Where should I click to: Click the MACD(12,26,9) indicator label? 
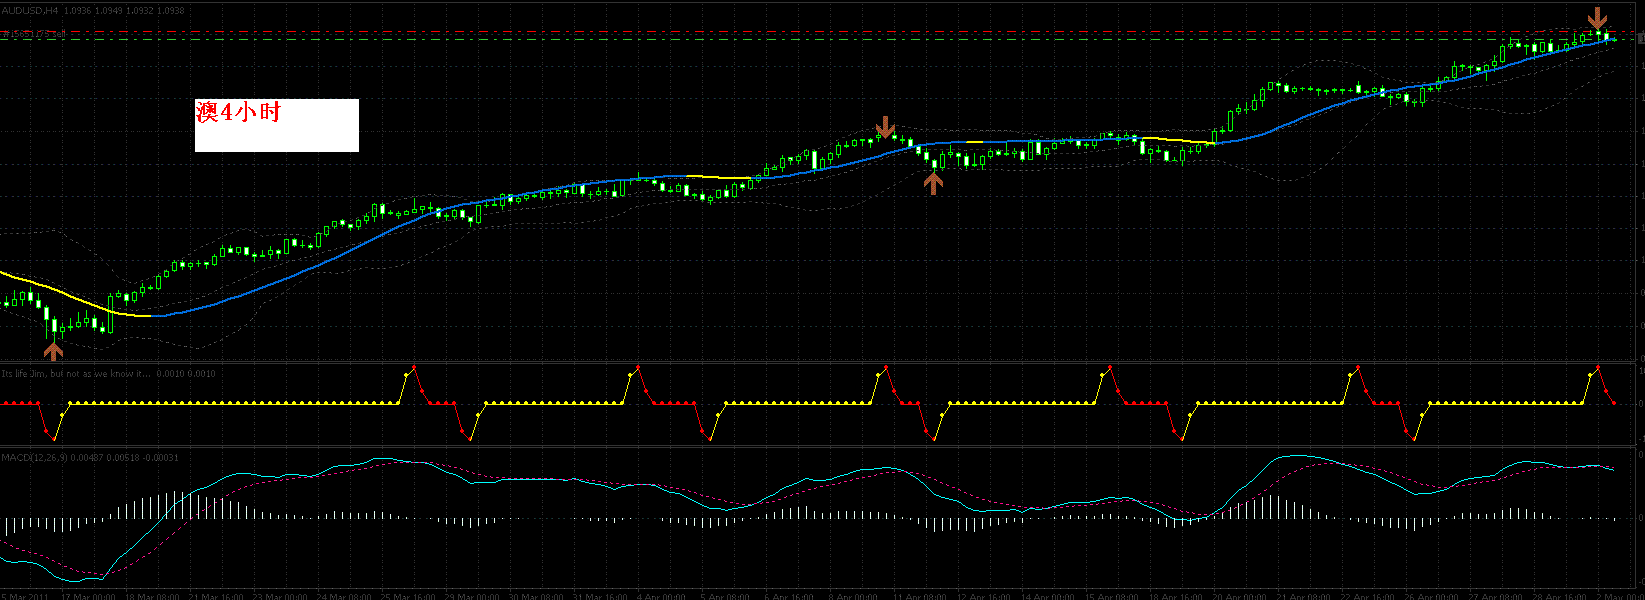click(x=34, y=458)
